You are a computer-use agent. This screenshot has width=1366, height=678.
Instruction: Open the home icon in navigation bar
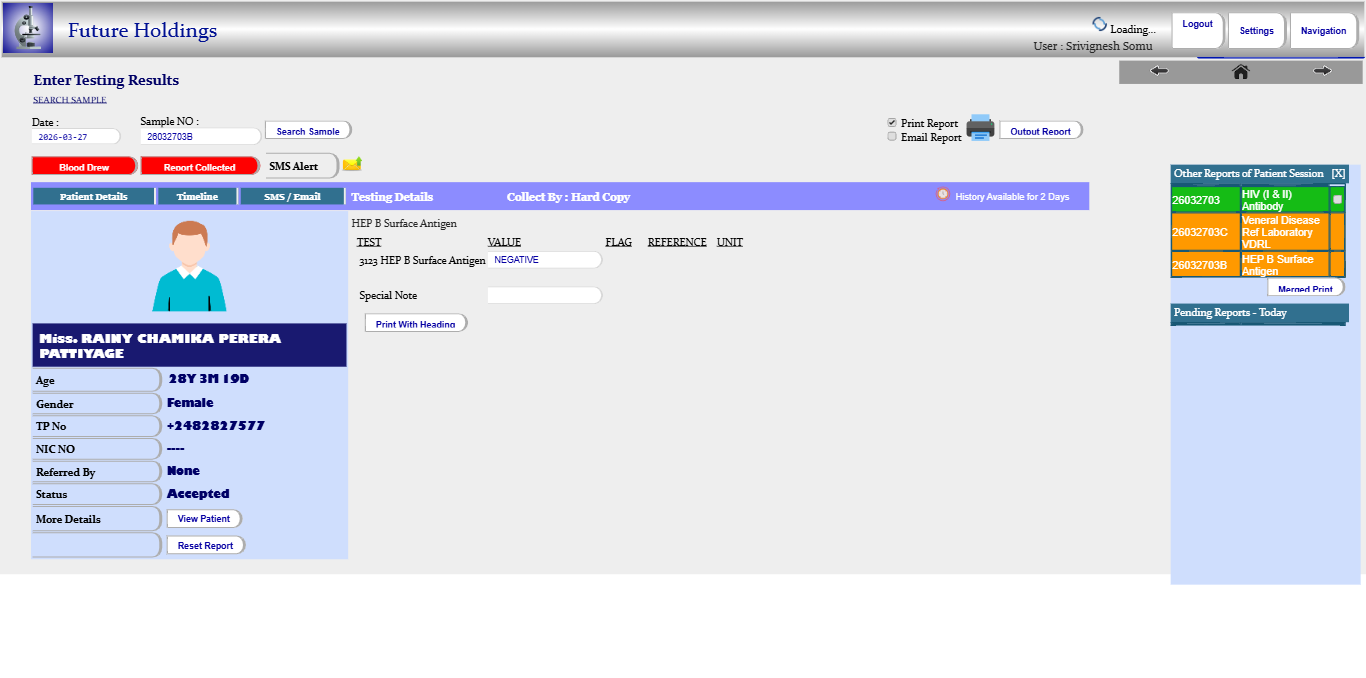pyautogui.click(x=1240, y=71)
